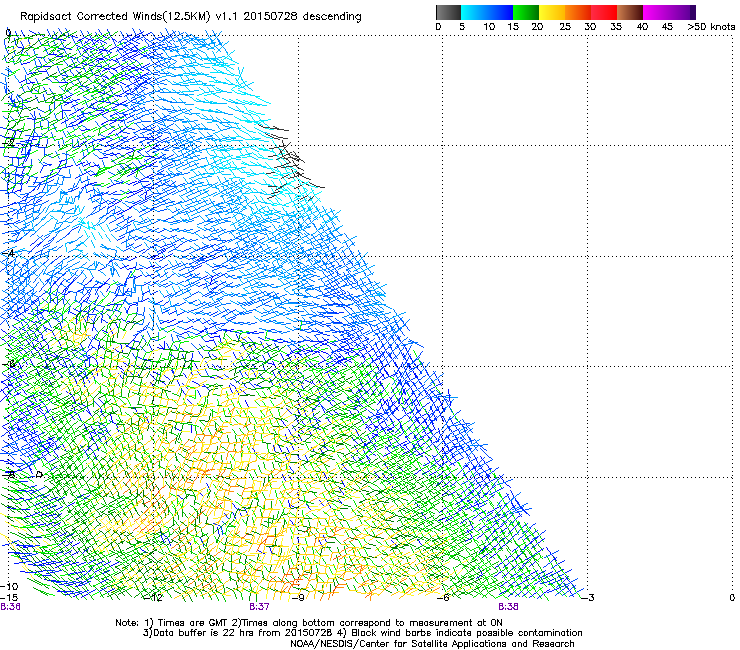This screenshot has width=740, height=650.
Task: Click the brown 35-40 knots legend segment
Action: tap(630, 12)
